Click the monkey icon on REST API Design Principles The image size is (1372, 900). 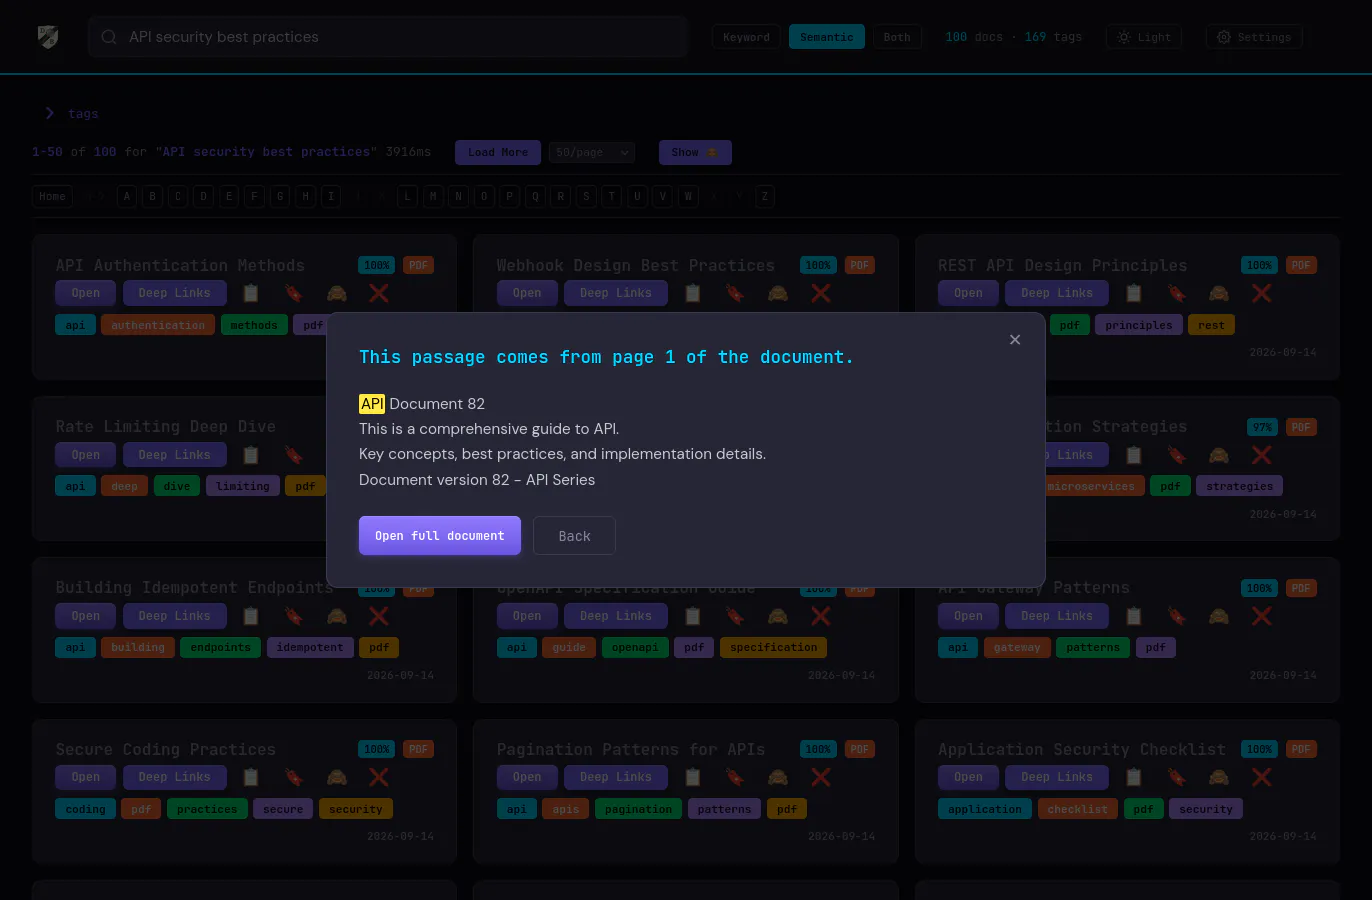[1219, 293]
